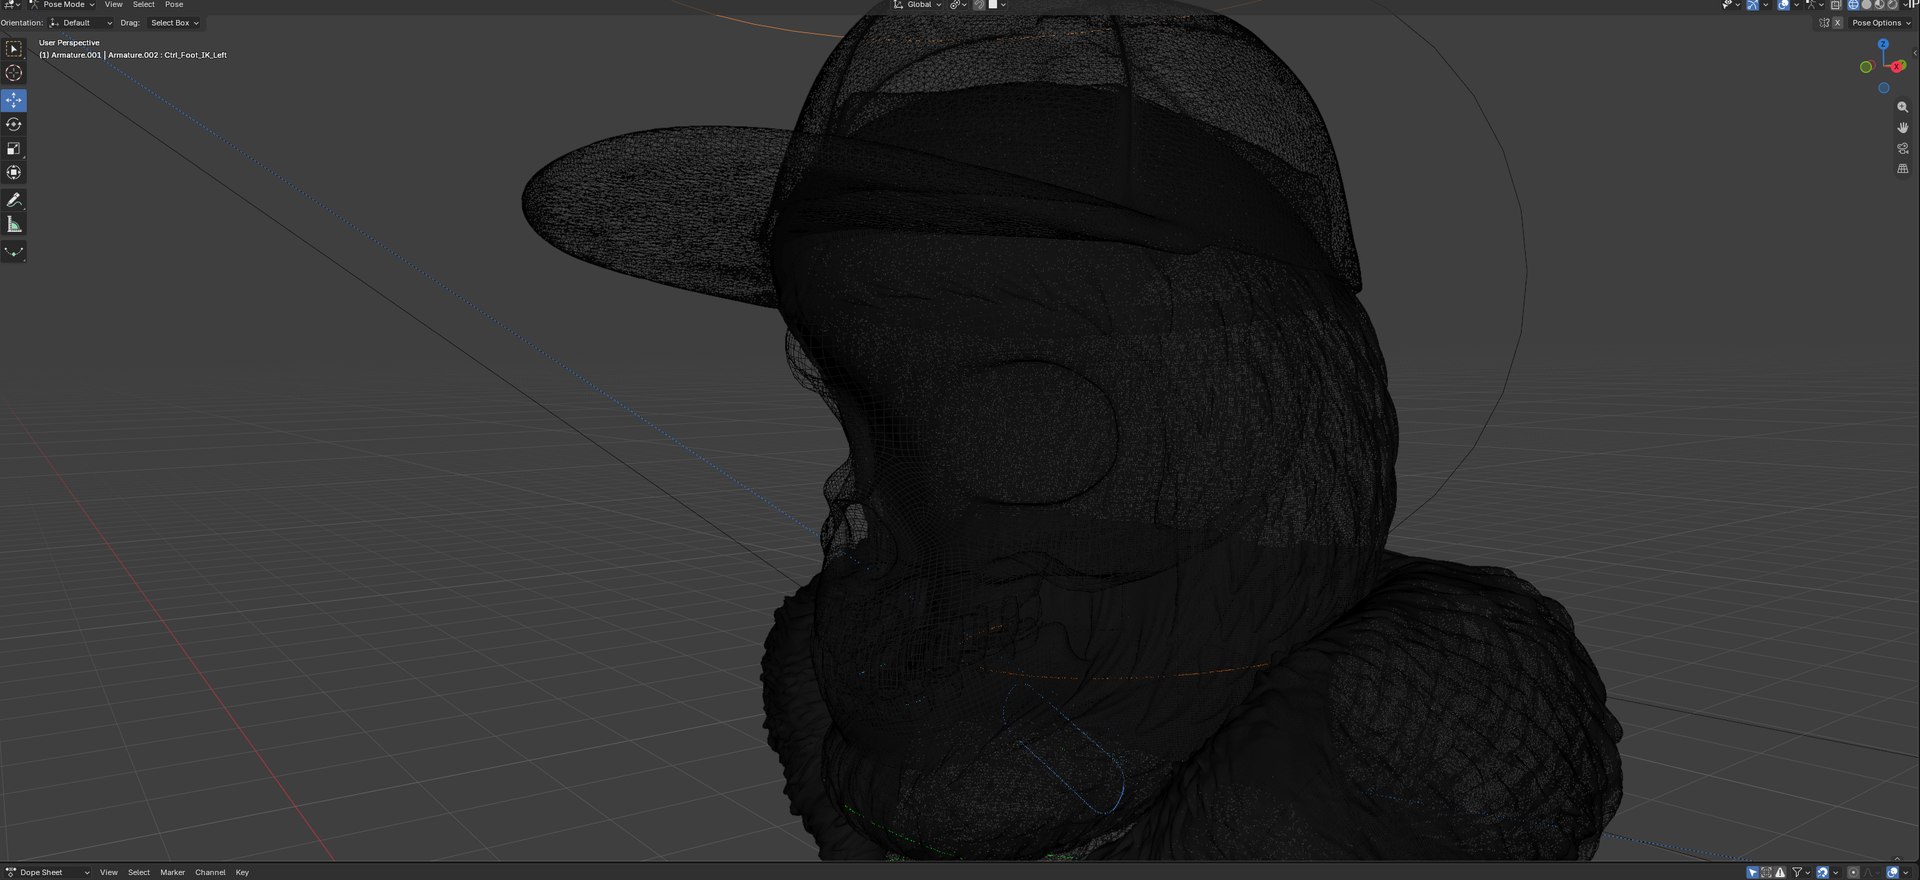
Task: Select the Scale tool
Action: 14,148
